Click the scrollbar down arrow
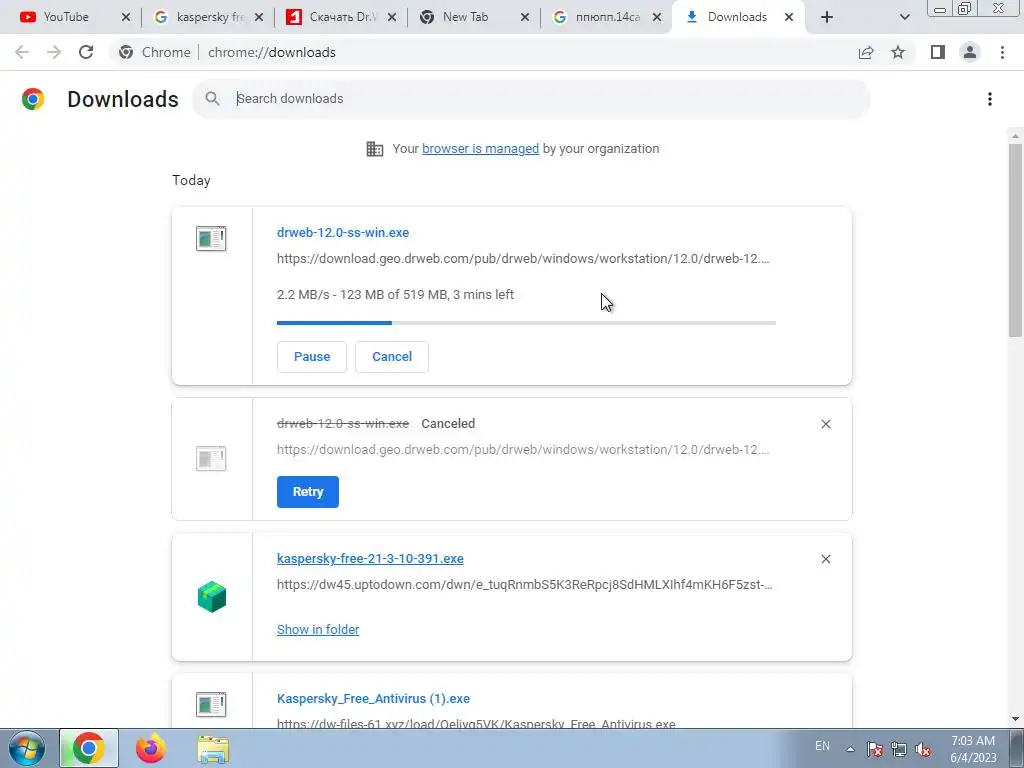The width and height of the screenshot is (1024, 768). click(1015, 719)
